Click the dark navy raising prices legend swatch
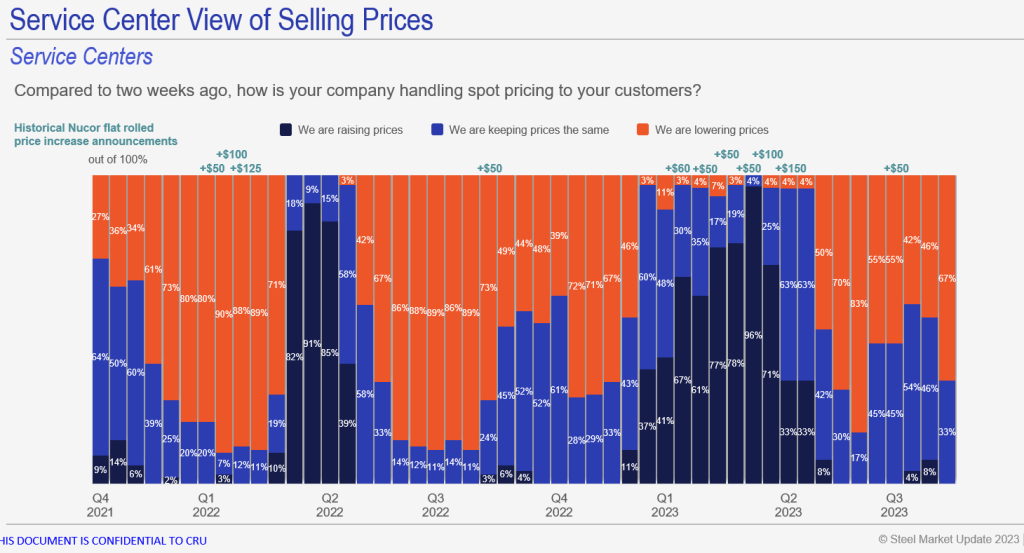The width and height of the screenshot is (1024, 553). (x=286, y=130)
